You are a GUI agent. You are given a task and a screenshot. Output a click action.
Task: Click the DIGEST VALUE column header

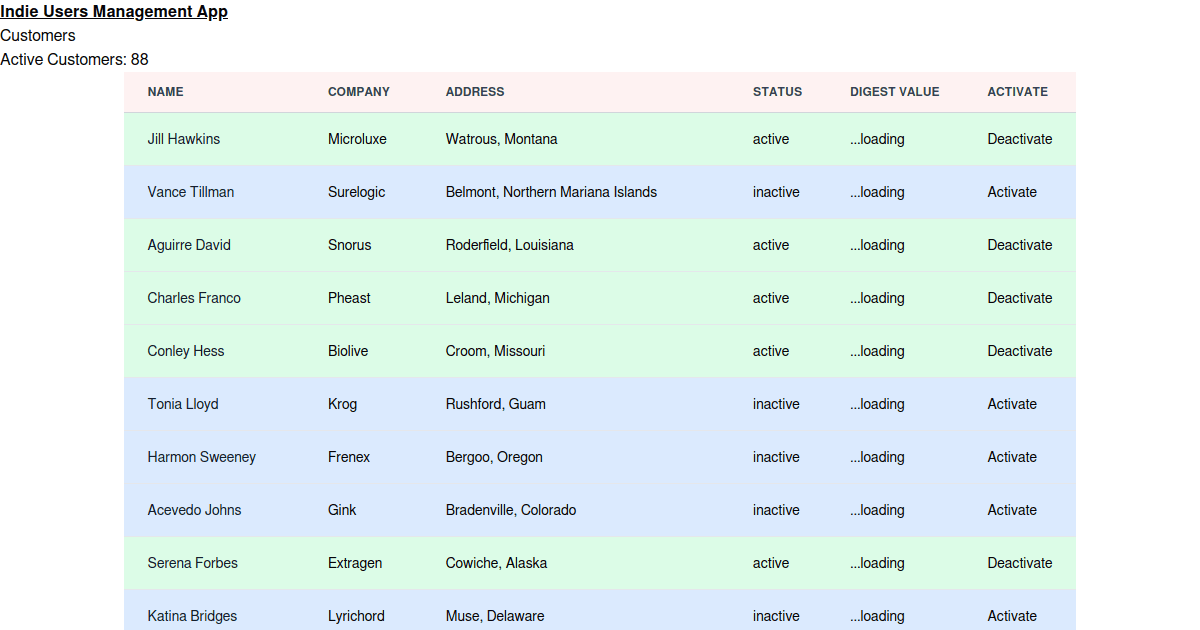[x=894, y=92]
